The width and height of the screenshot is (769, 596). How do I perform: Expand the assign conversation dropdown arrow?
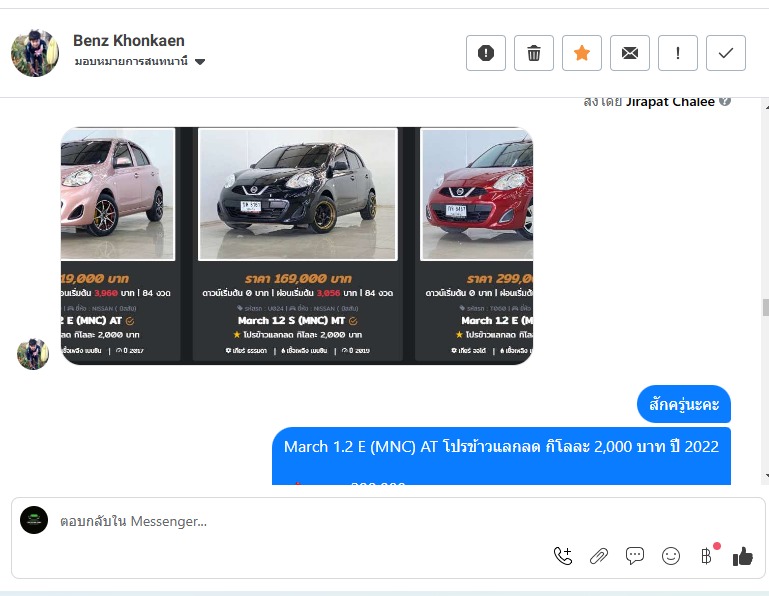tap(200, 62)
